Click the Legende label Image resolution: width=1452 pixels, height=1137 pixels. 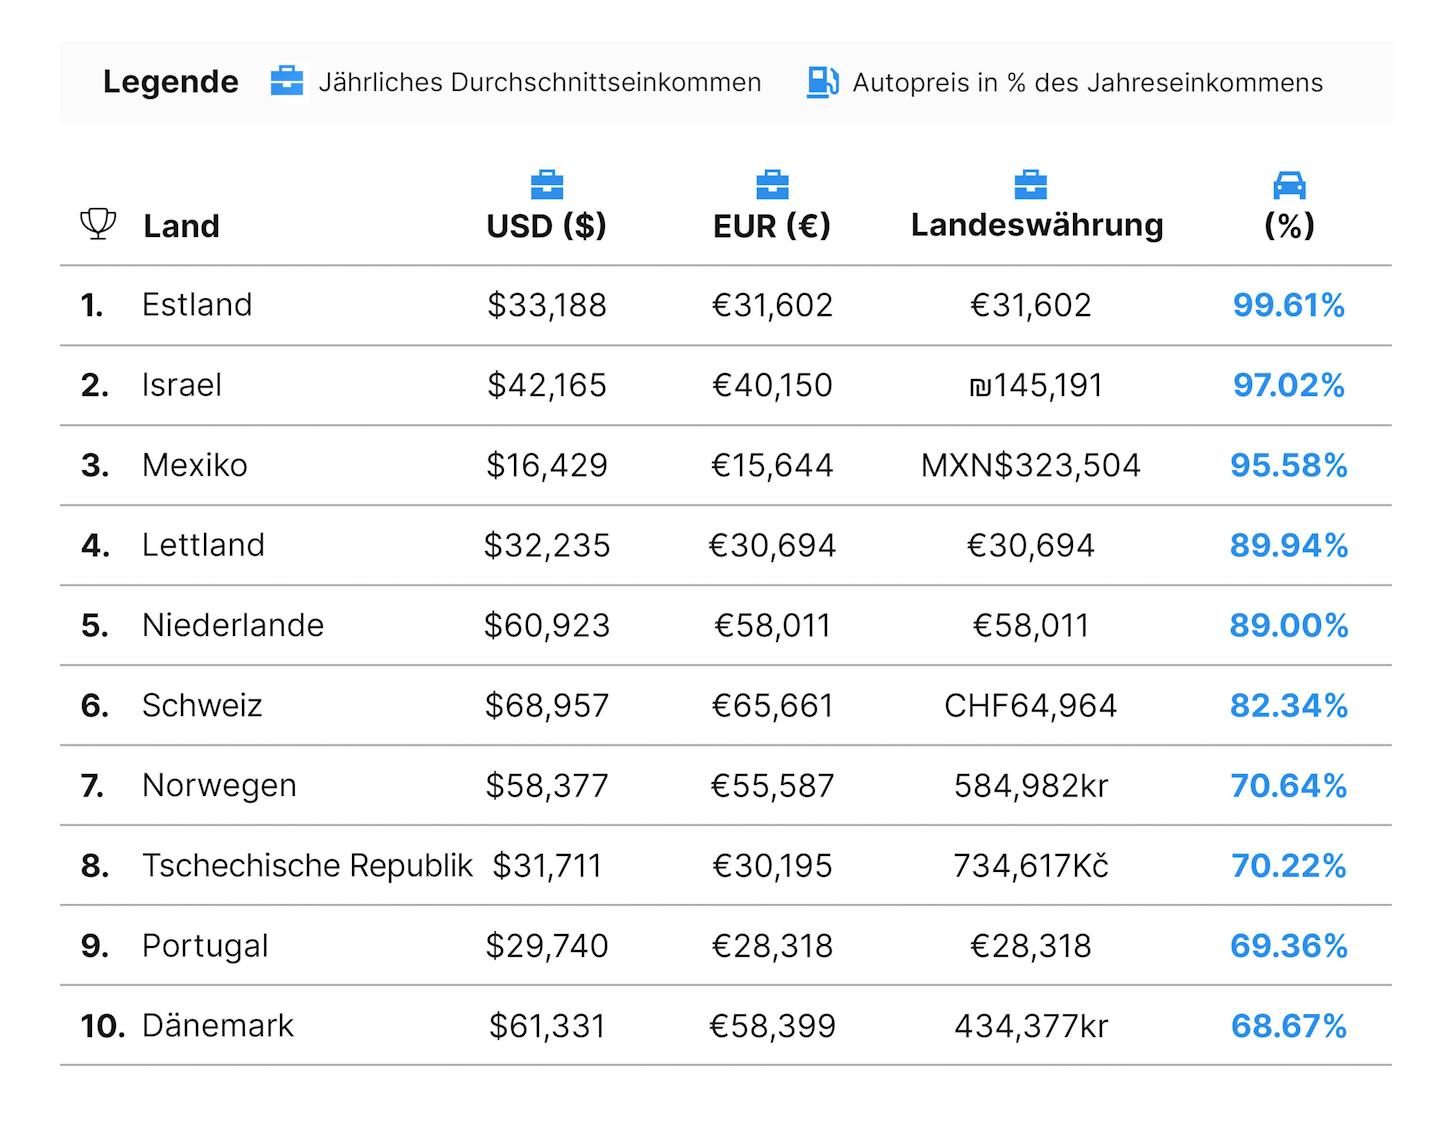171,82
